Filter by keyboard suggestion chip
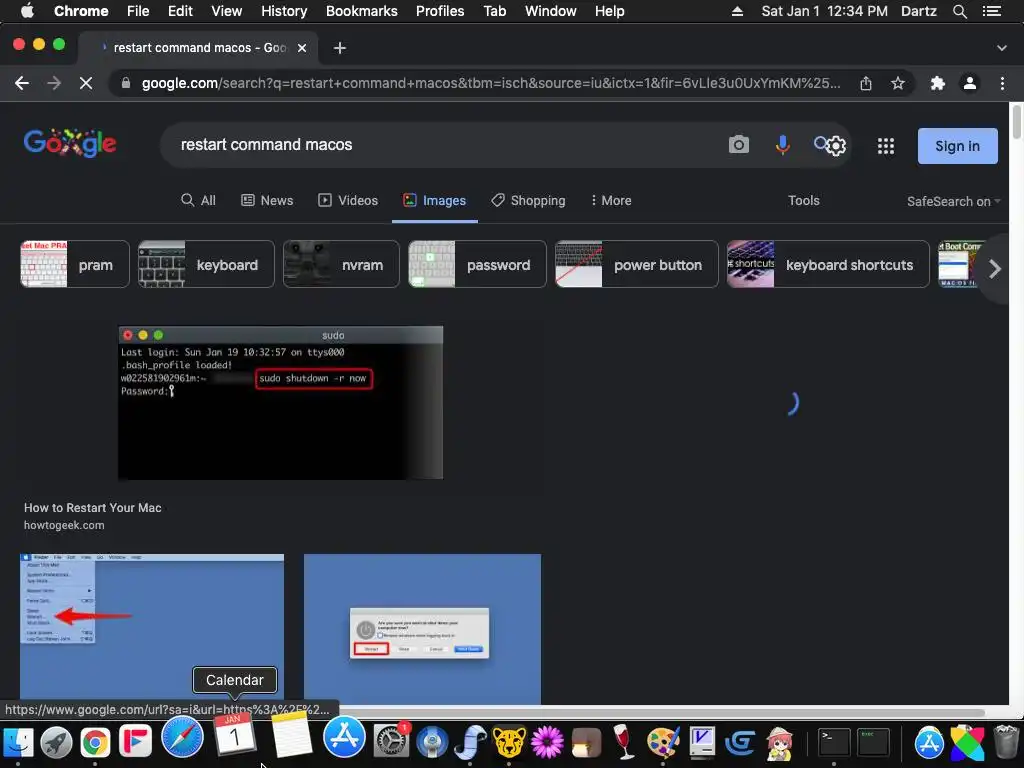This screenshot has height=768, width=1024. (206, 264)
